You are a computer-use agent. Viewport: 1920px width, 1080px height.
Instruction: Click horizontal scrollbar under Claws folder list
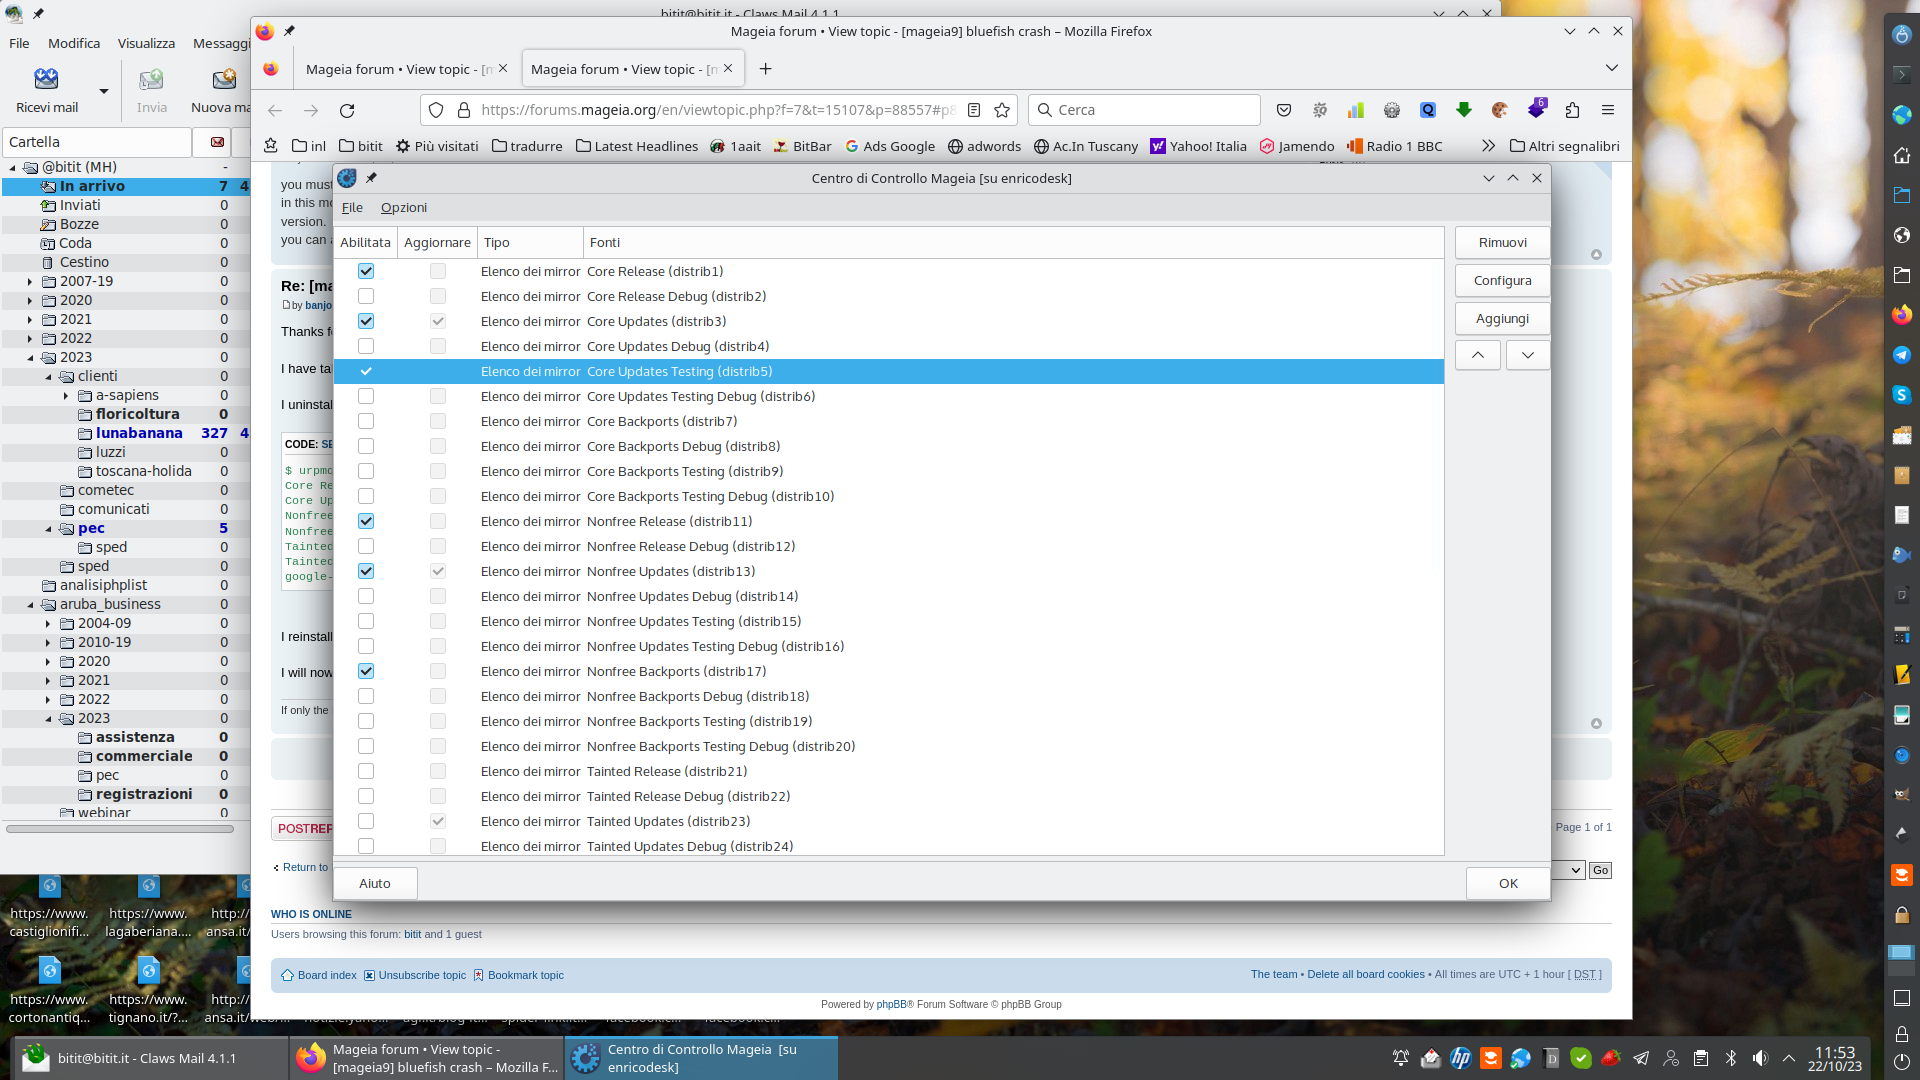tap(120, 828)
